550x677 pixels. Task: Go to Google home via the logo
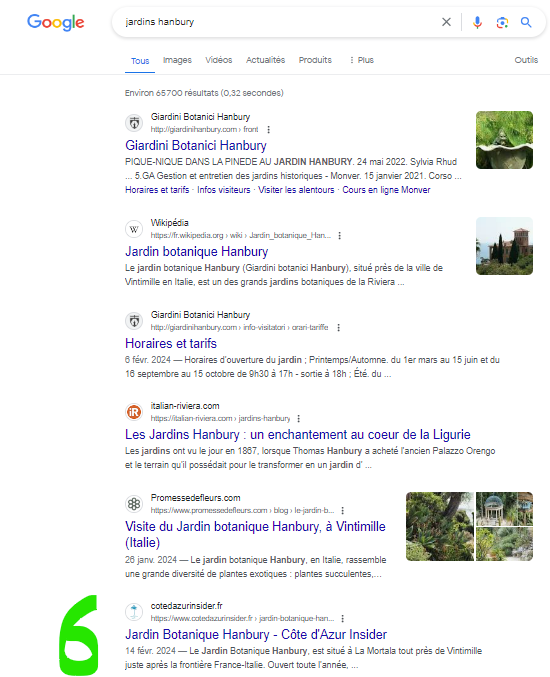[x=56, y=22]
